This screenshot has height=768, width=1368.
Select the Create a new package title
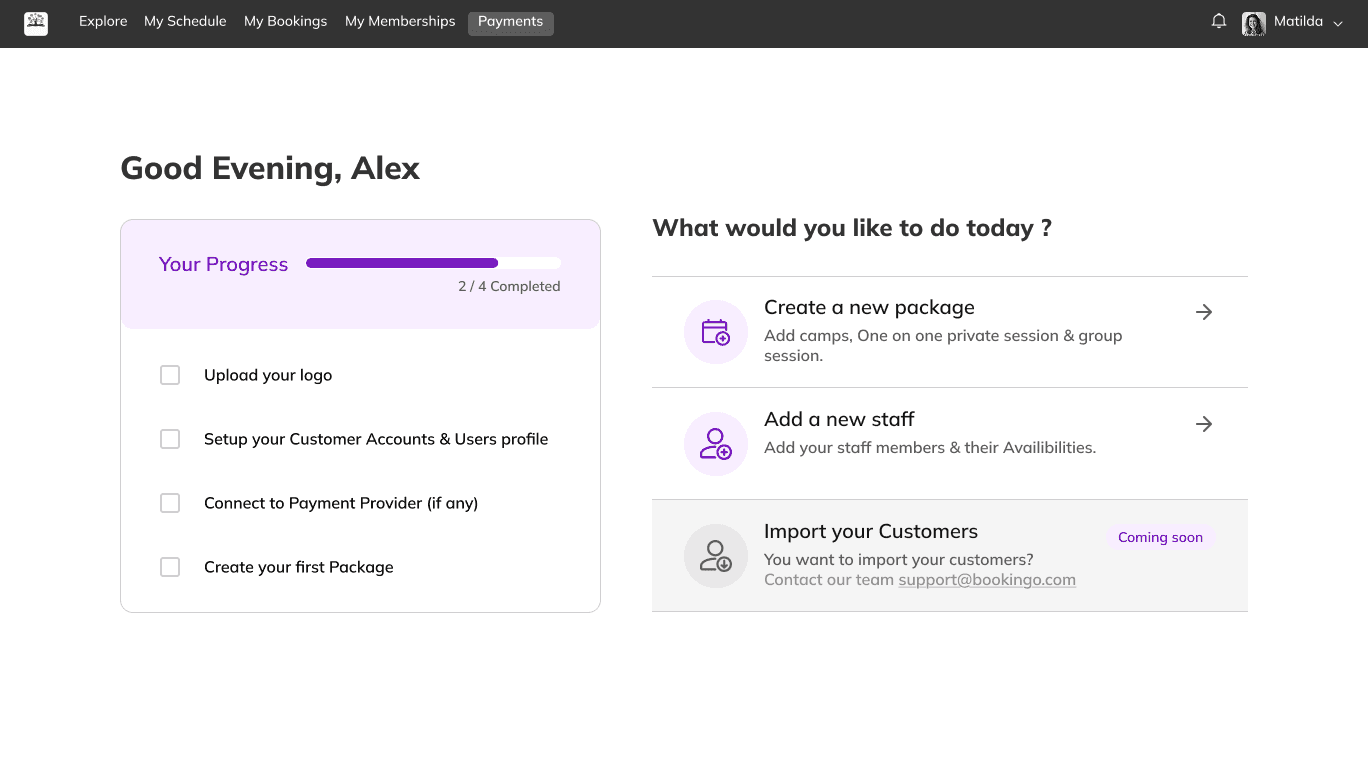coord(868,308)
